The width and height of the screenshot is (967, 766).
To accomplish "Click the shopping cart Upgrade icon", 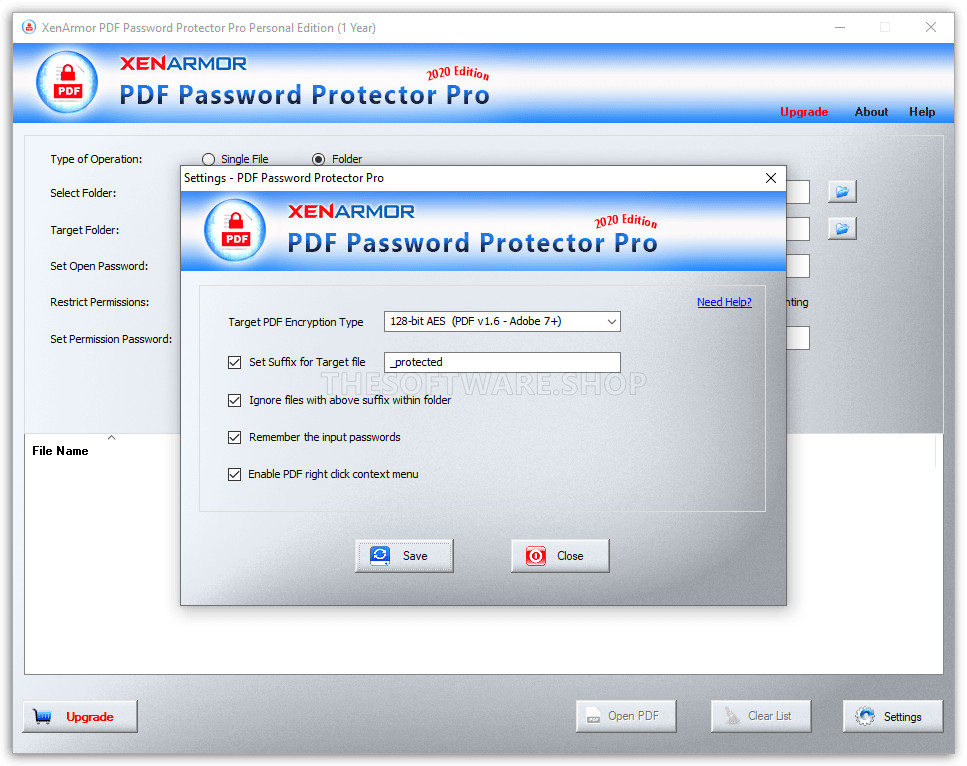I will coord(42,716).
